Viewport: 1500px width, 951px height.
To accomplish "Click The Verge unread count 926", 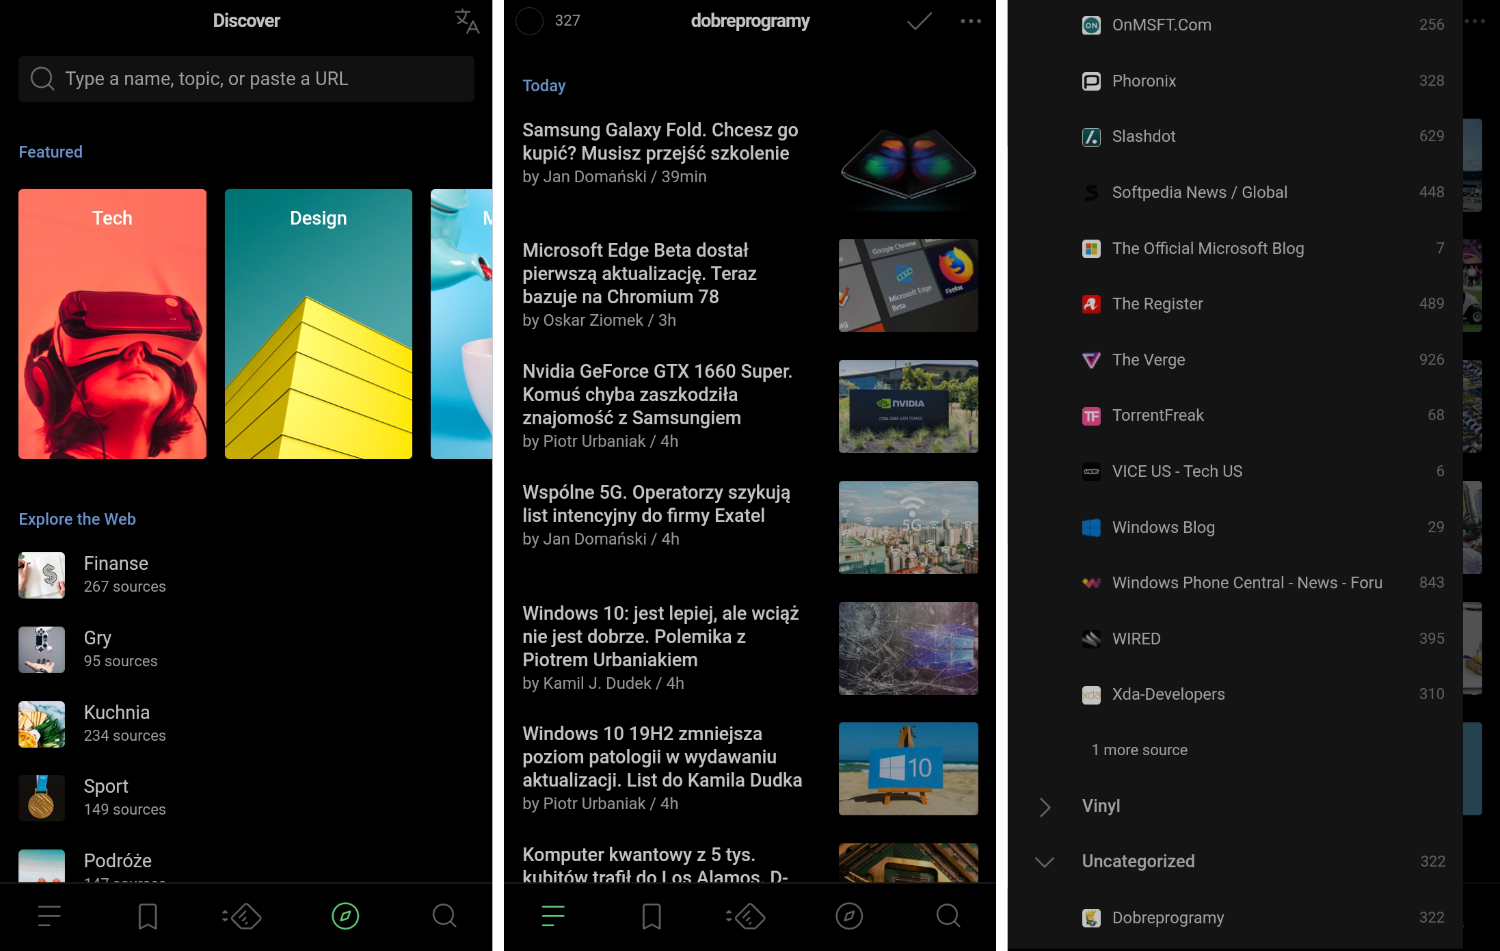I will (1431, 360).
